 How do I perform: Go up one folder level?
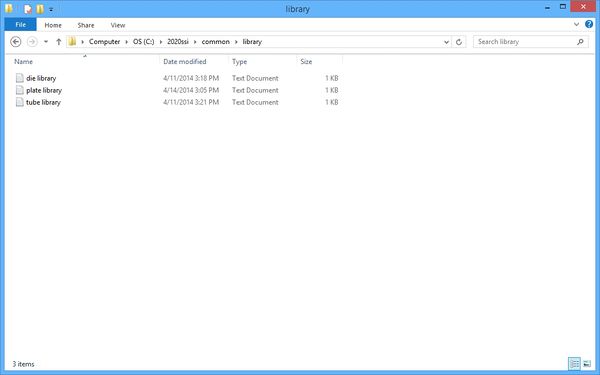(59, 42)
